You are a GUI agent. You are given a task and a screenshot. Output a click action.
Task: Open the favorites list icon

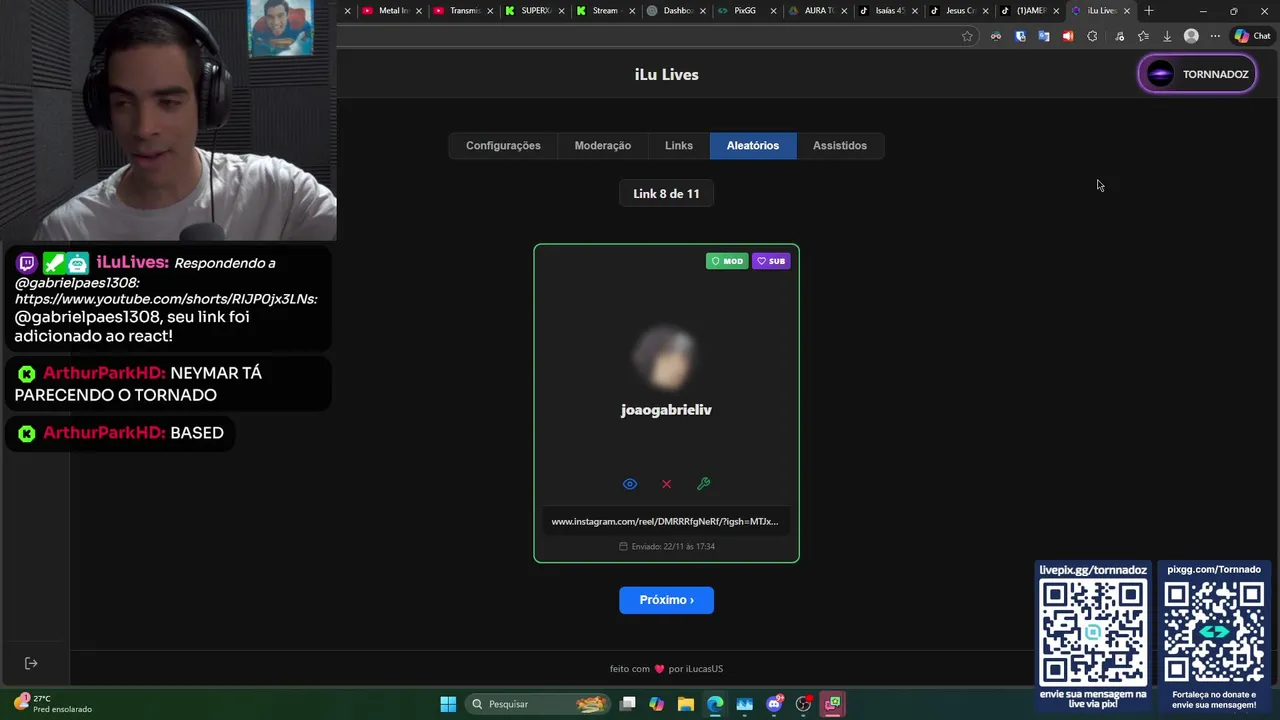click(1143, 36)
